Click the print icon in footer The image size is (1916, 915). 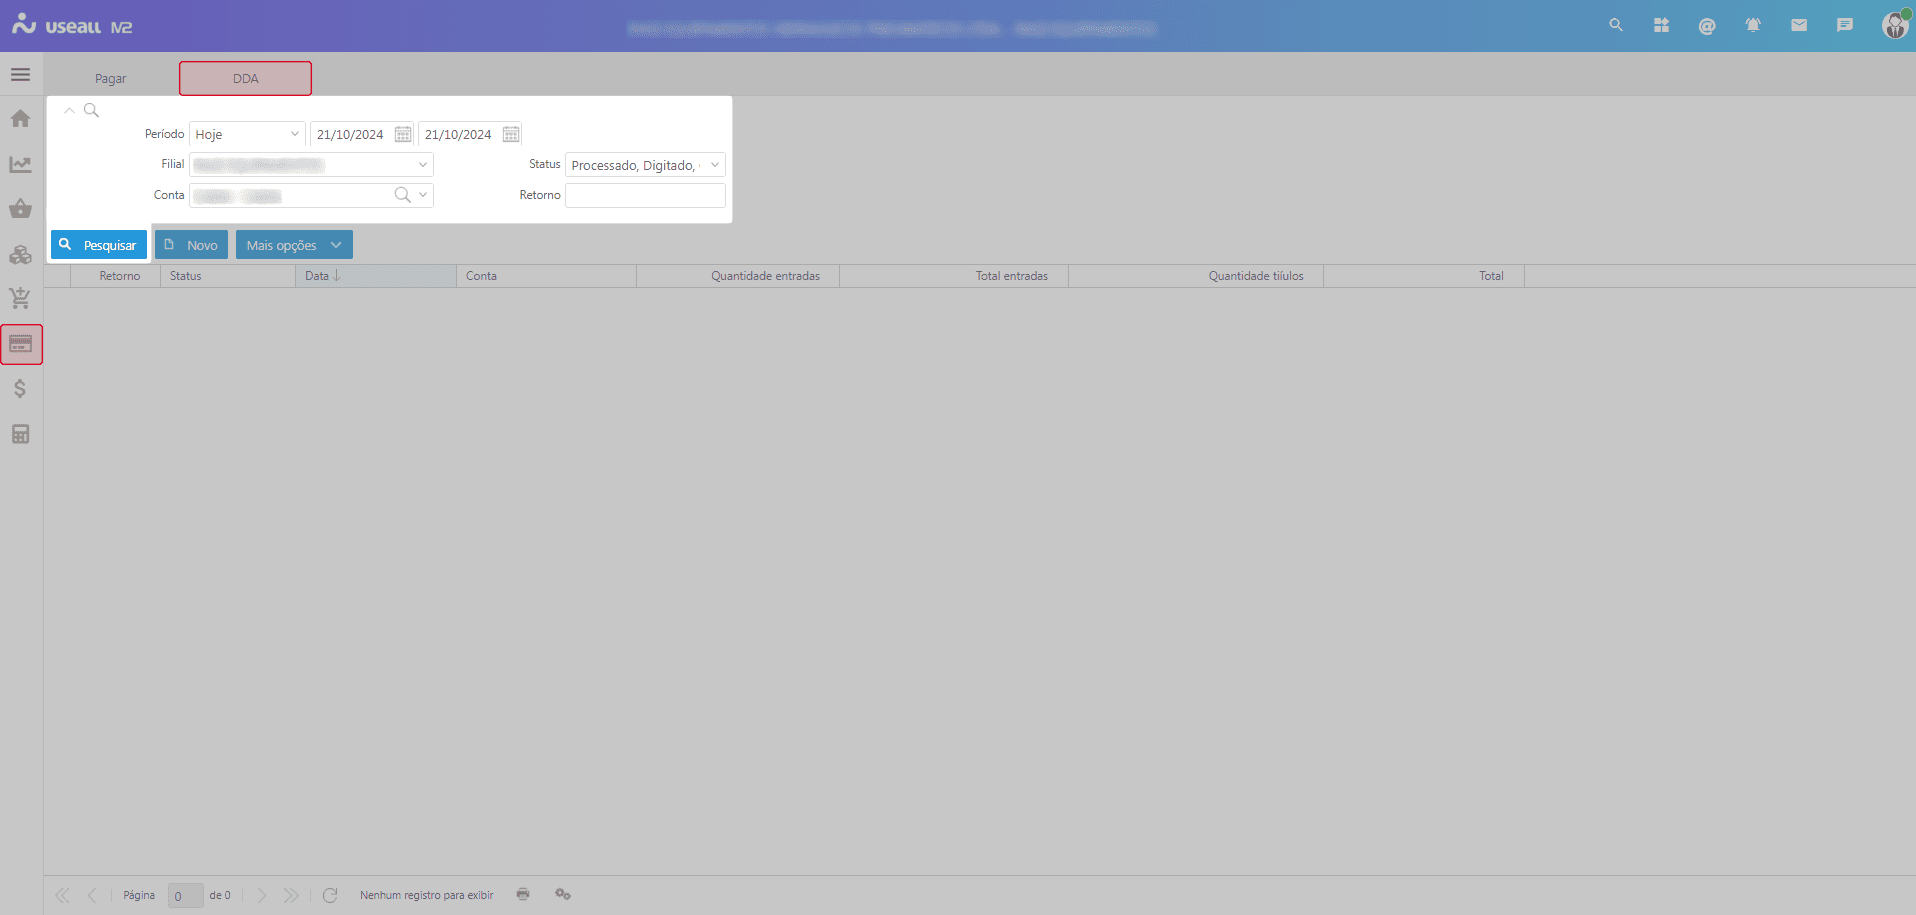click(x=523, y=894)
